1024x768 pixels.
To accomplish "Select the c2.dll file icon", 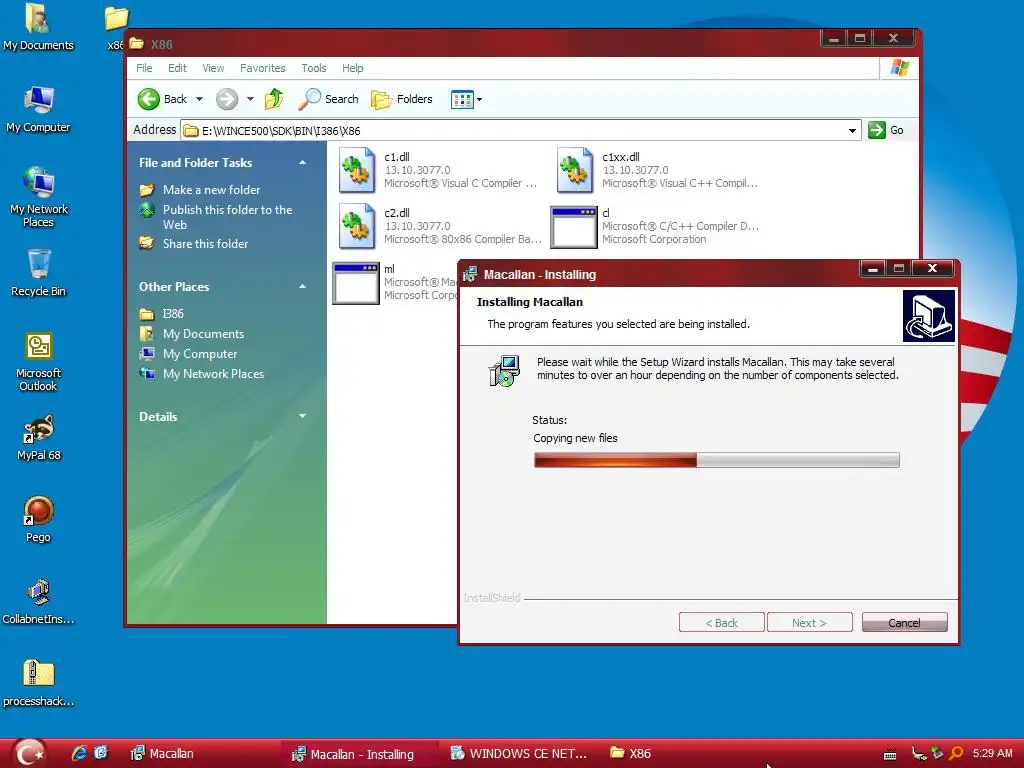I will pyautogui.click(x=357, y=226).
